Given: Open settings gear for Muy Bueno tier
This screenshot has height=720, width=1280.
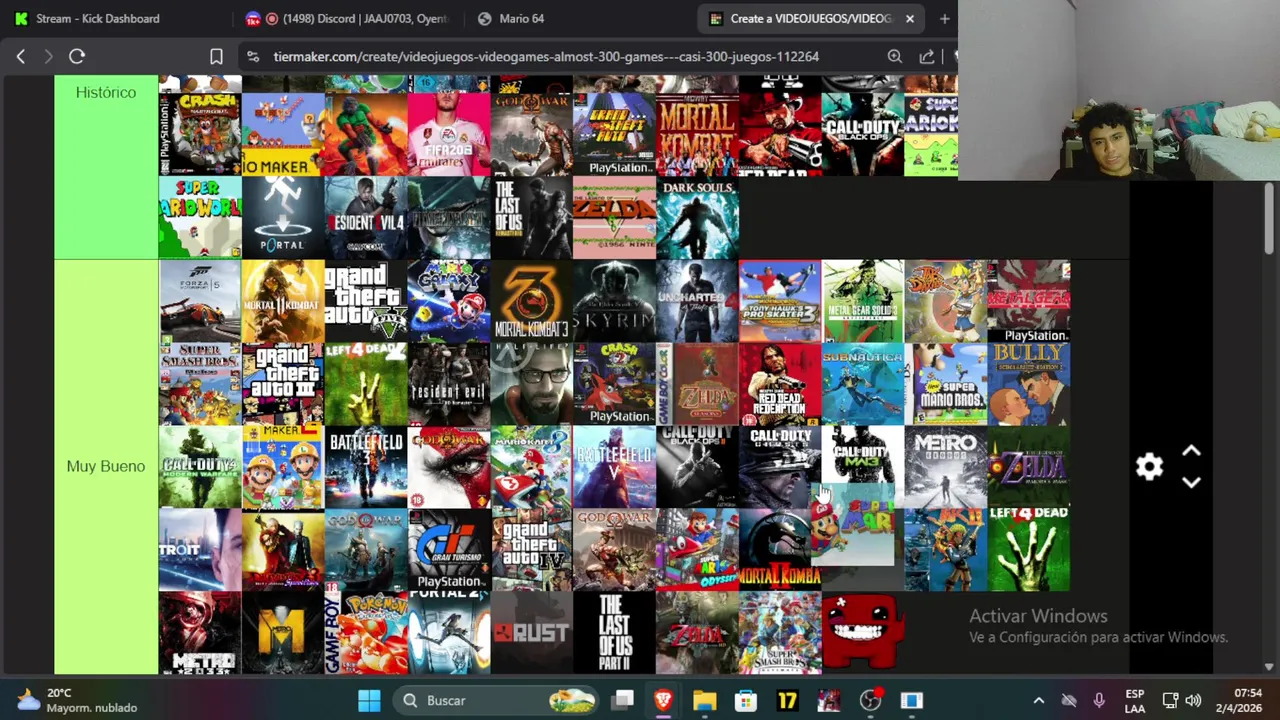Looking at the screenshot, I should point(1149,467).
